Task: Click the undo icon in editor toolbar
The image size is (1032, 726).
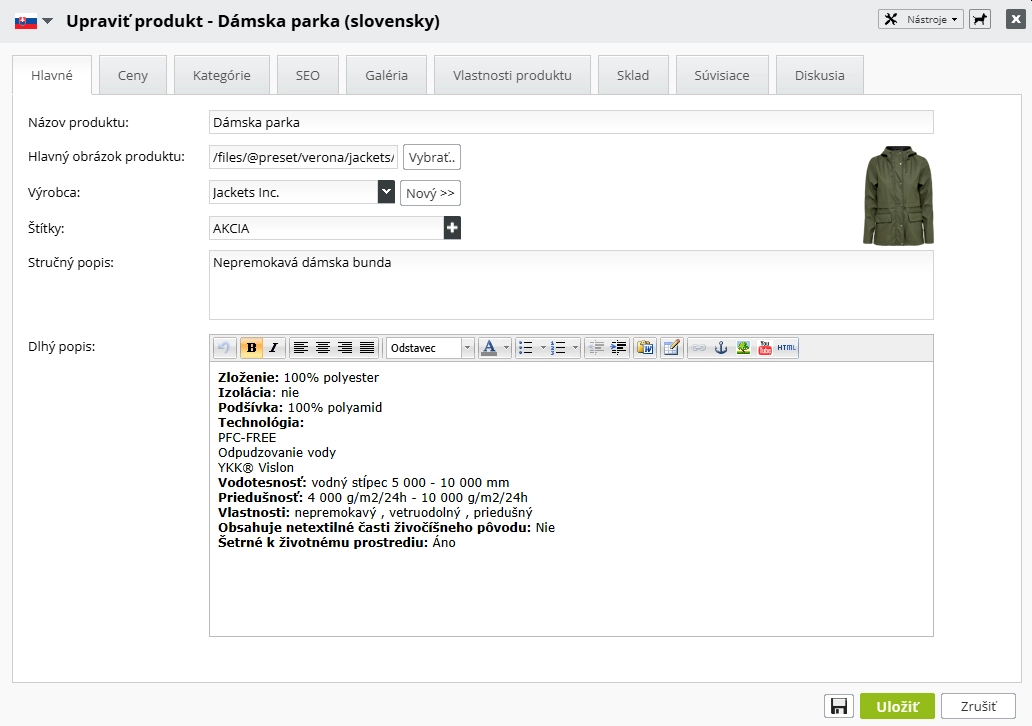Action: tap(224, 348)
